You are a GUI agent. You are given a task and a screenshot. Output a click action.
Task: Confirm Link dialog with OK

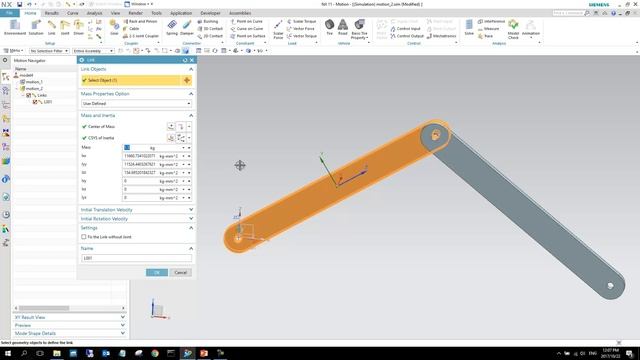157,273
